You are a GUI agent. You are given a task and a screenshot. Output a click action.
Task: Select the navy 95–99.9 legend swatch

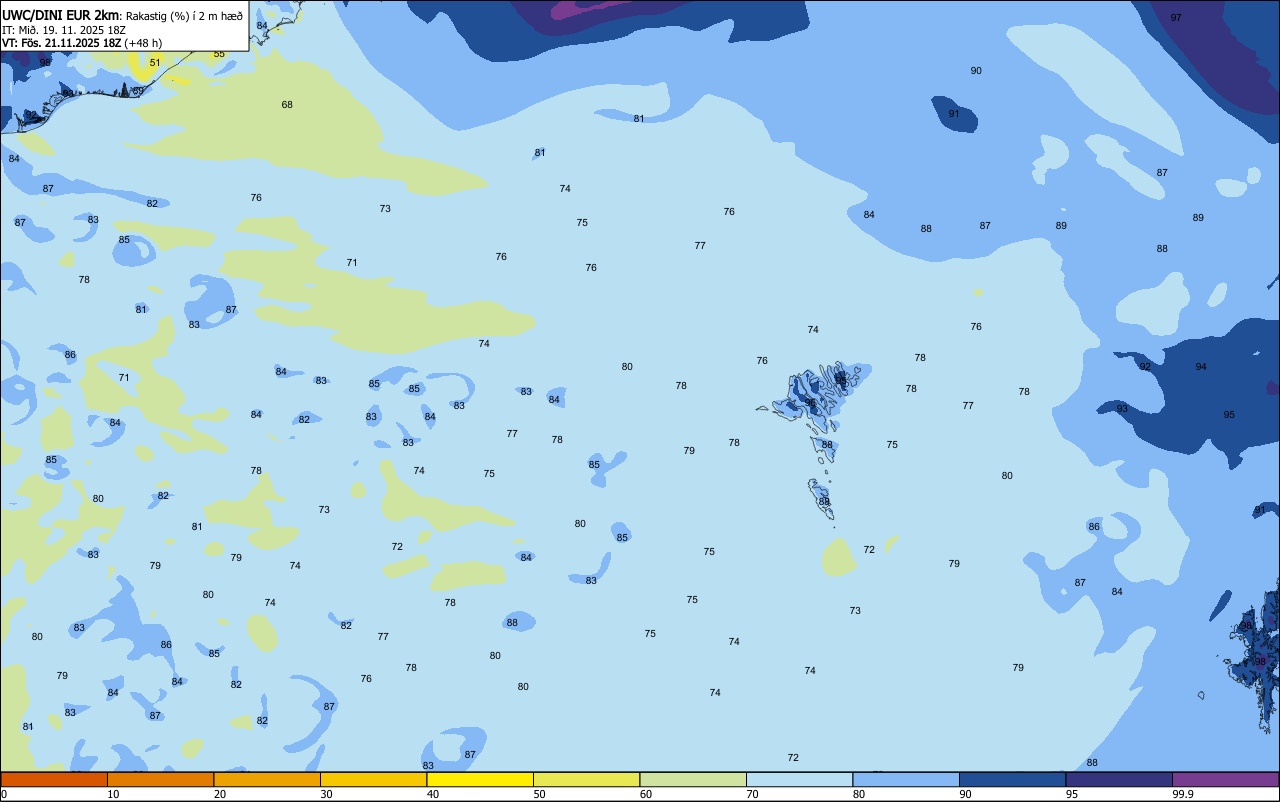coord(1119,779)
